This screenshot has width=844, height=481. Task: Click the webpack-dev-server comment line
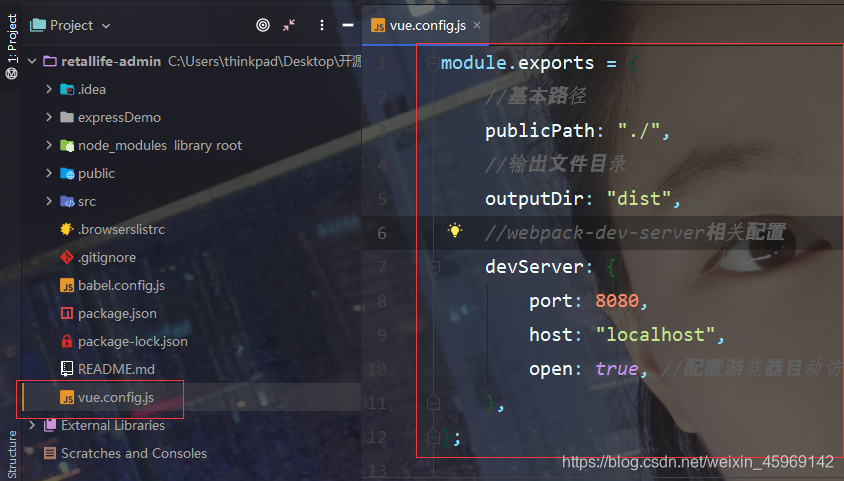click(635, 232)
